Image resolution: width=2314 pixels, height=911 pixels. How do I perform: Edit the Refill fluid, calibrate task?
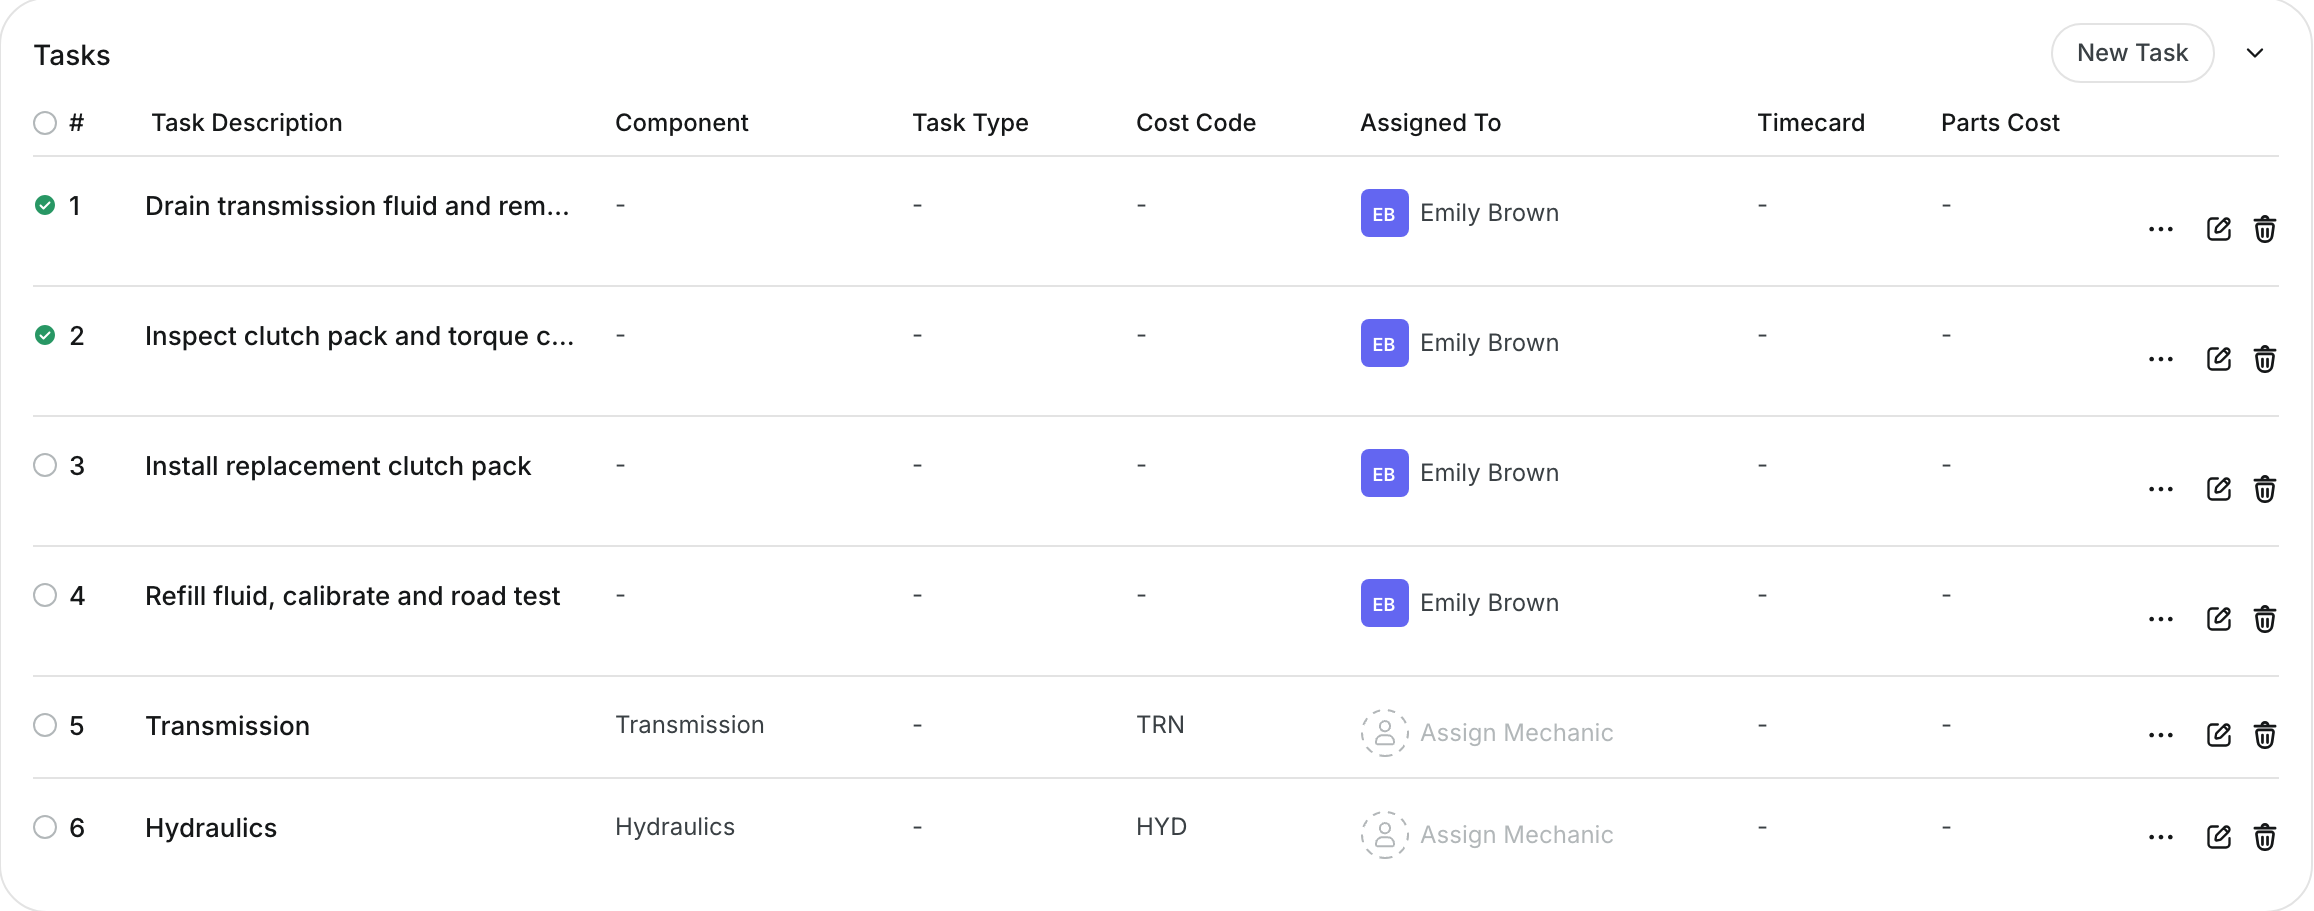pos(2218,619)
